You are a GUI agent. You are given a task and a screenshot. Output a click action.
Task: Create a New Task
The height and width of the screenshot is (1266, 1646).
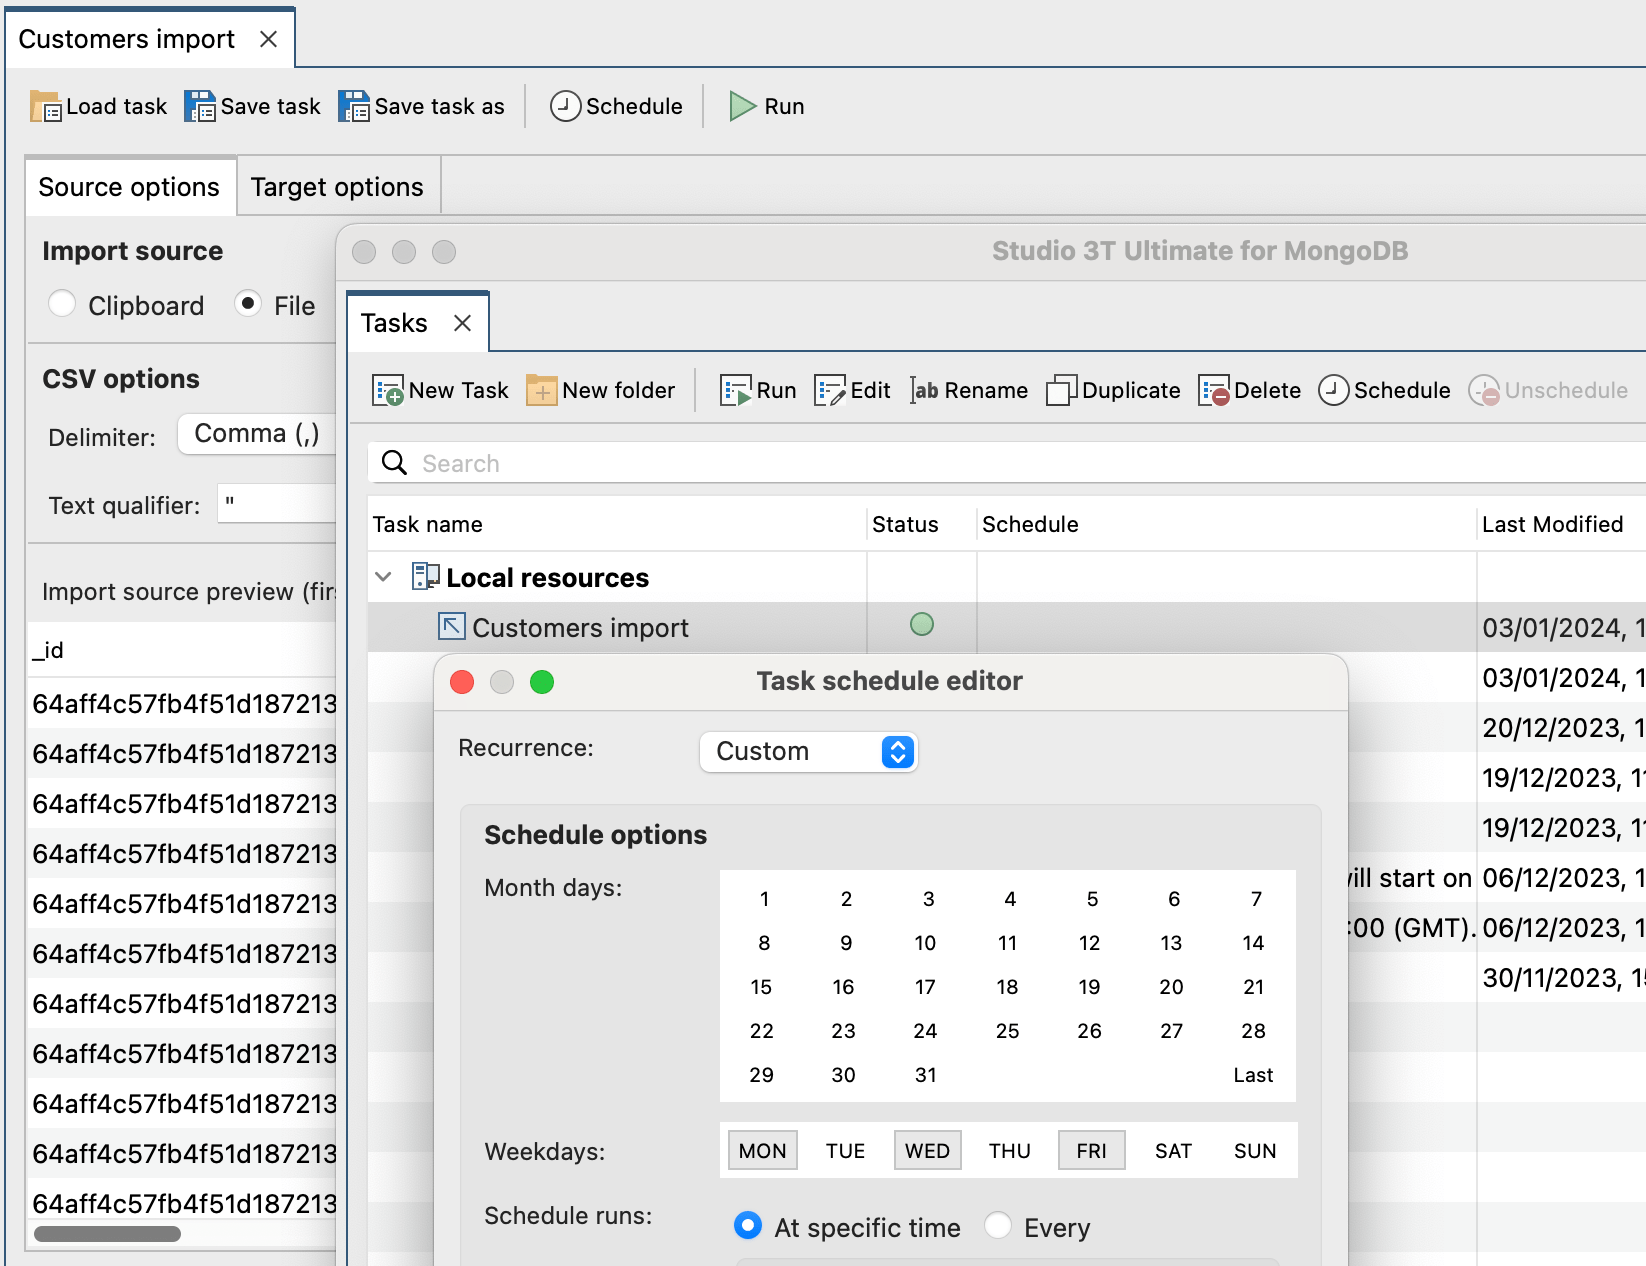click(440, 390)
